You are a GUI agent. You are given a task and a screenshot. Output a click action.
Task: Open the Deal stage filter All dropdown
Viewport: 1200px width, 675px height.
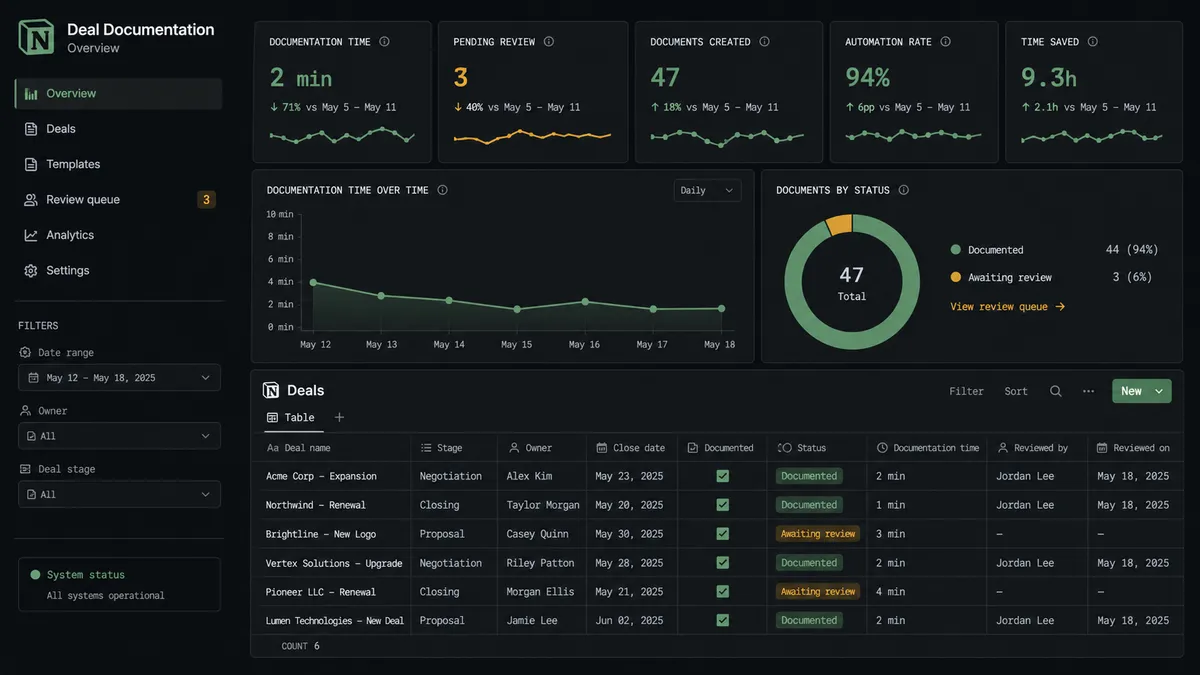coord(119,494)
